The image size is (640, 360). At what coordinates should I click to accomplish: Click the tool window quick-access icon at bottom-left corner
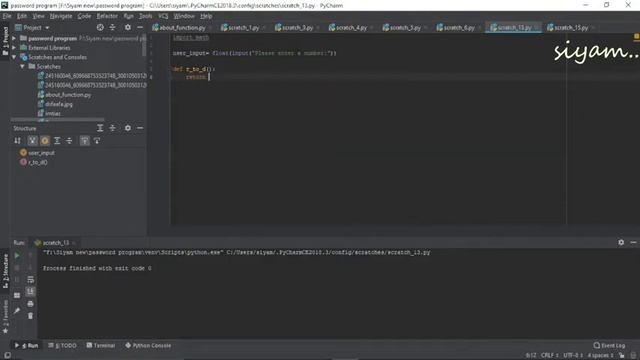pos(7,356)
